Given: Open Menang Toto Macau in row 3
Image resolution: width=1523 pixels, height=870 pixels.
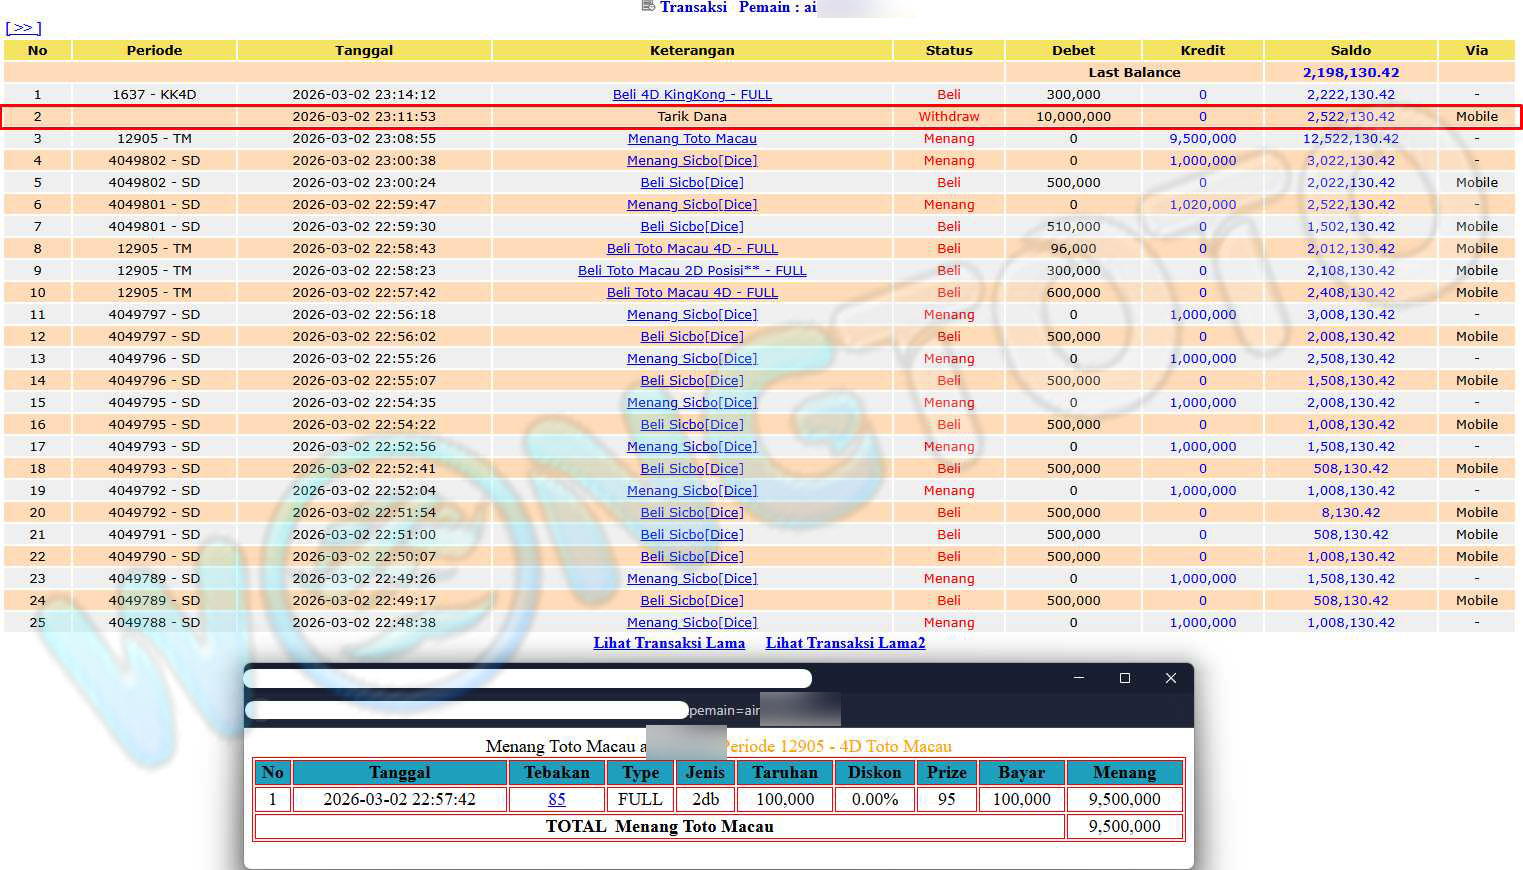Looking at the screenshot, I should click(x=692, y=139).
